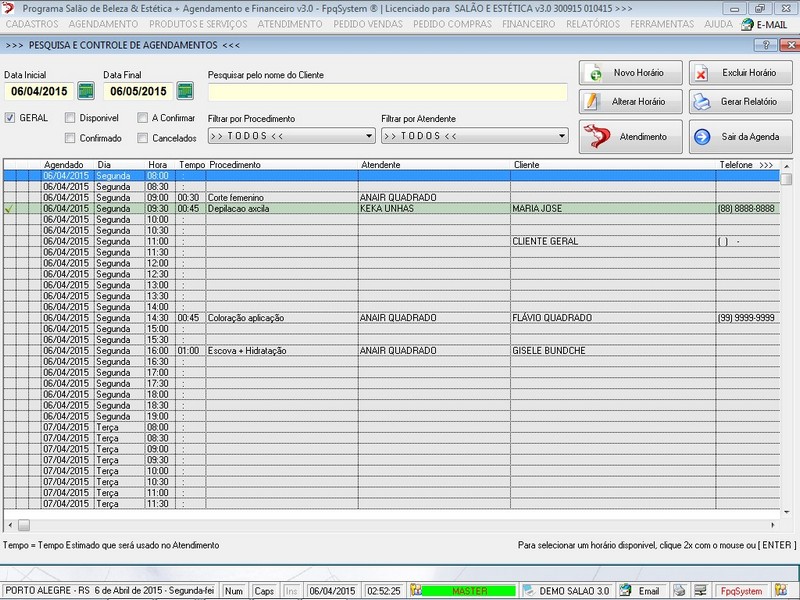Image resolution: width=800 pixels, height=600 pixels.
Task: Click the network computer icon in status bar
Action: pos(701,591)
